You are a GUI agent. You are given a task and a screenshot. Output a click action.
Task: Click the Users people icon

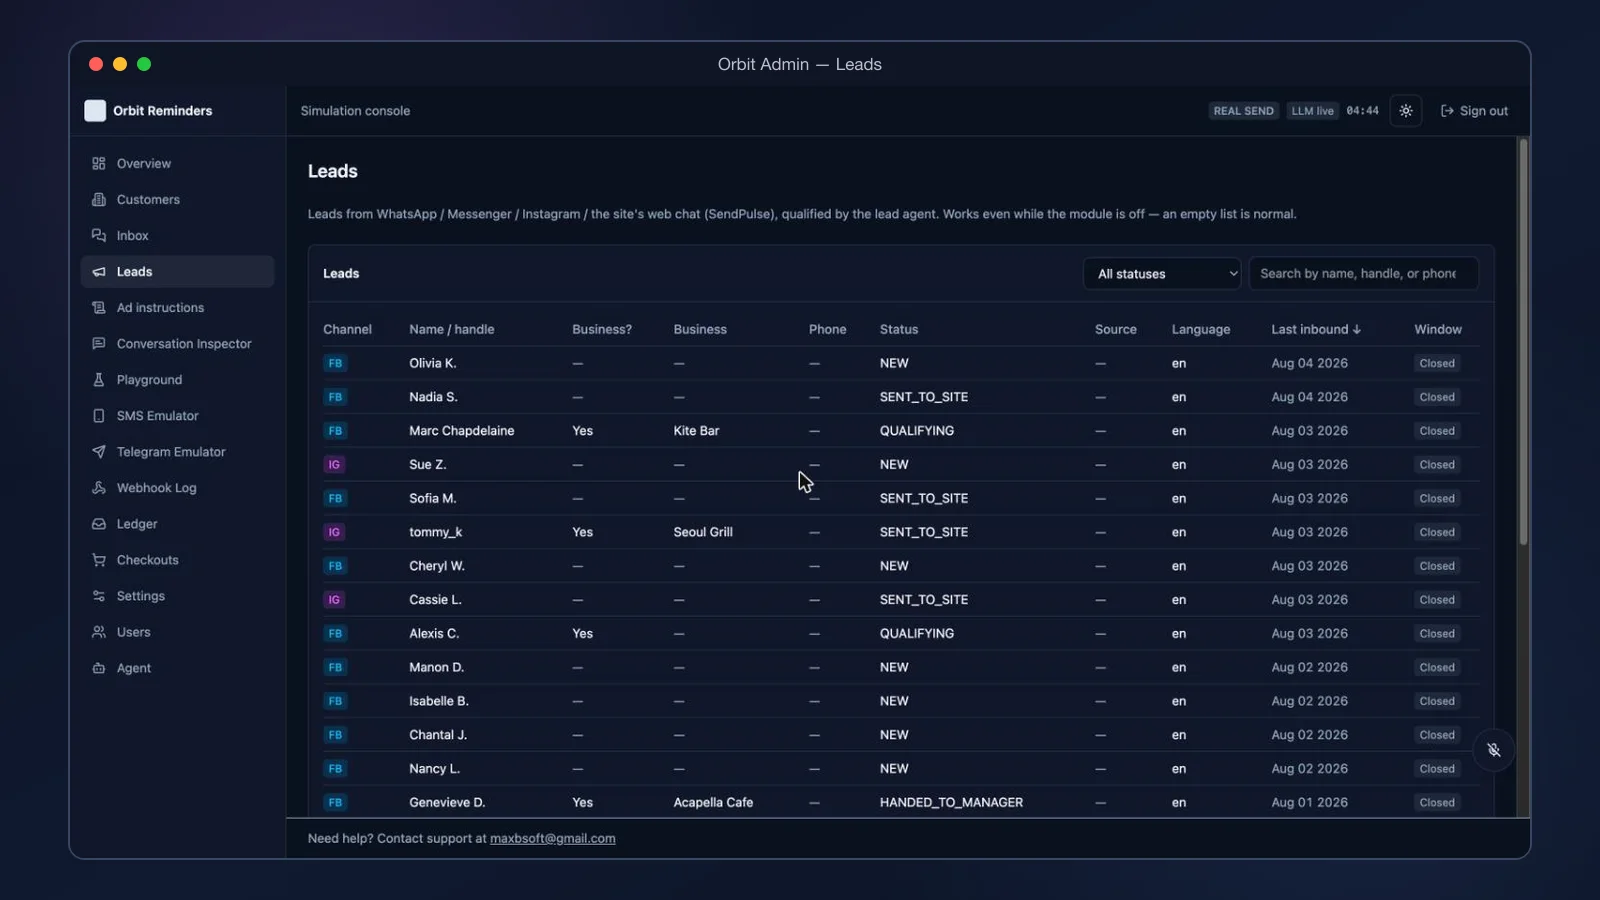tap(99, 631)
